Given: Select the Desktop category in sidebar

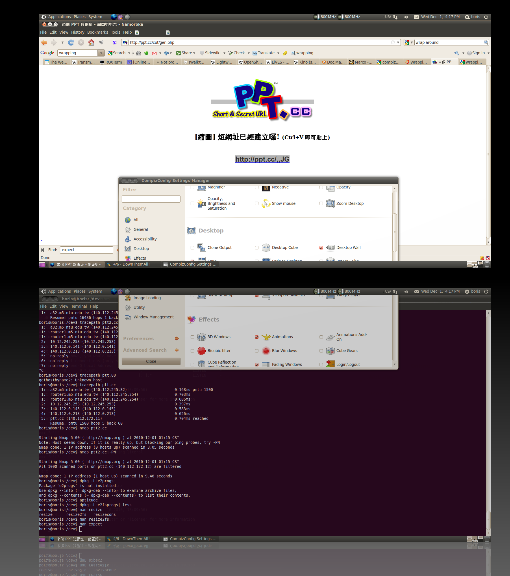Looking at the screenshot, I should (137, 249).
